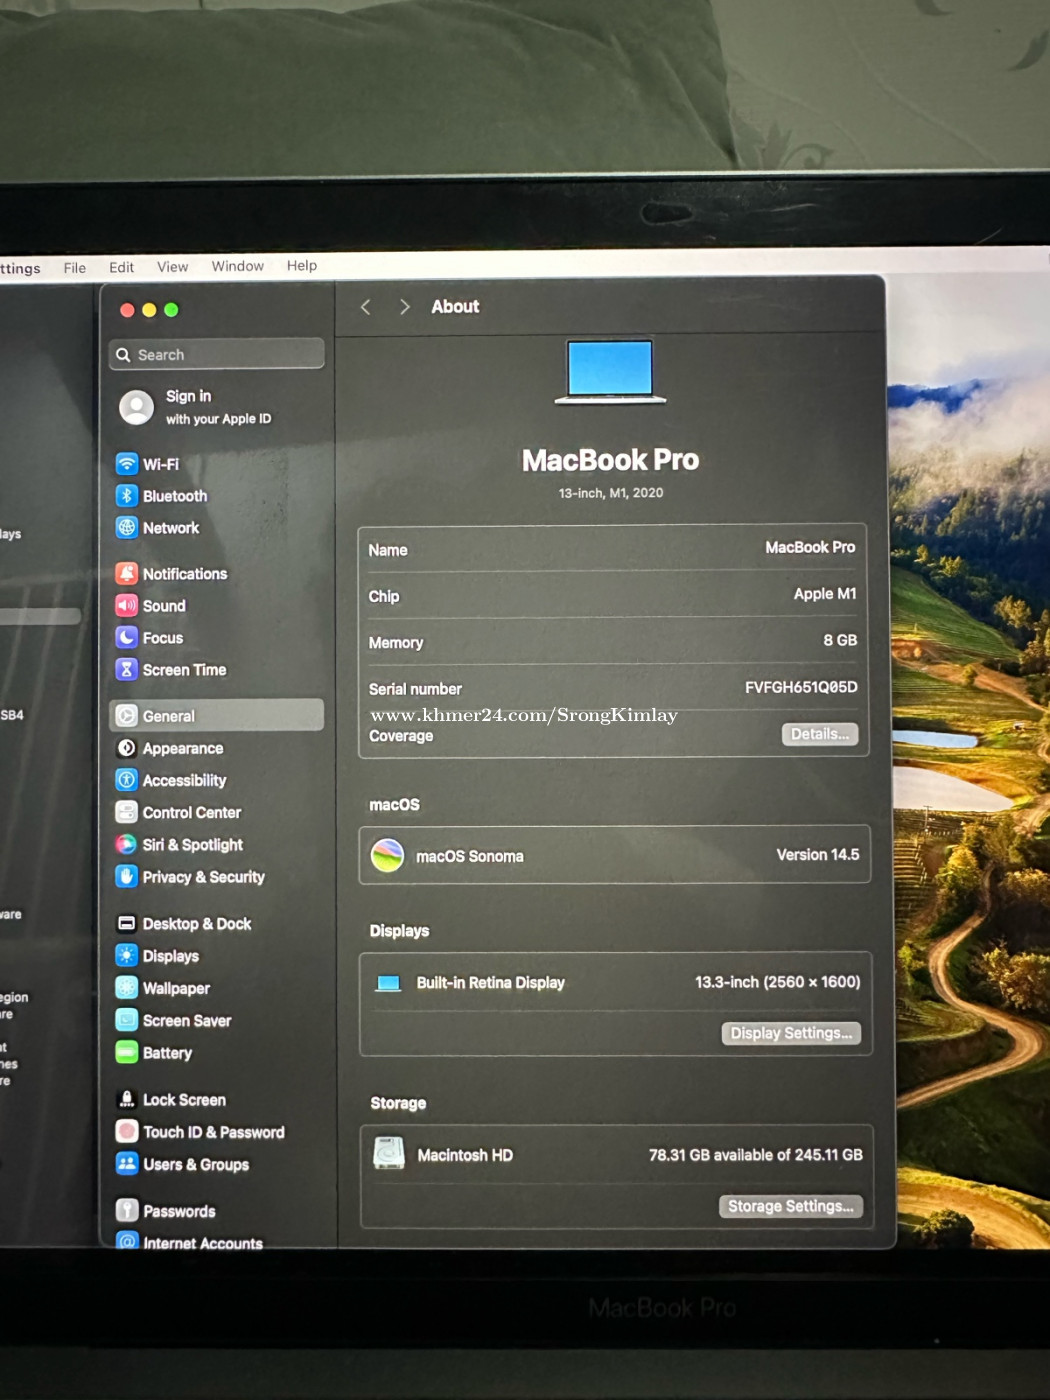1050x1400 pixels.
Task: Click the Coverage row label
Action: [401, 736]
